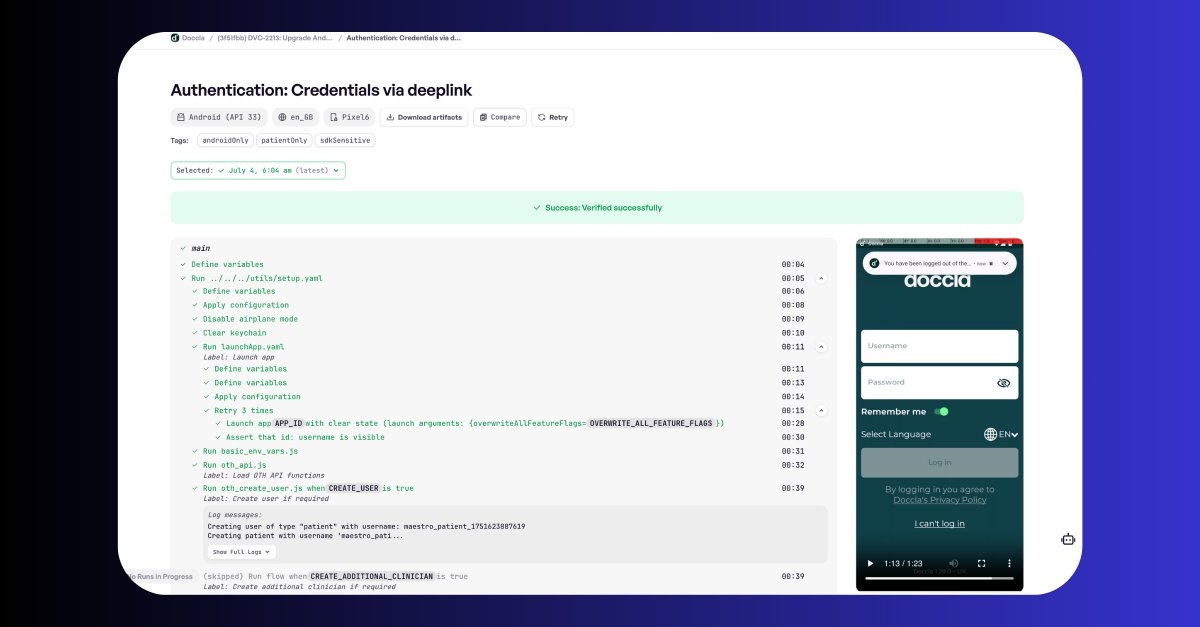Image resolution: width=1200 pixels, height=627 pixels.
Task: Open the Selected run date dropdown
Action: coord(258,171)
